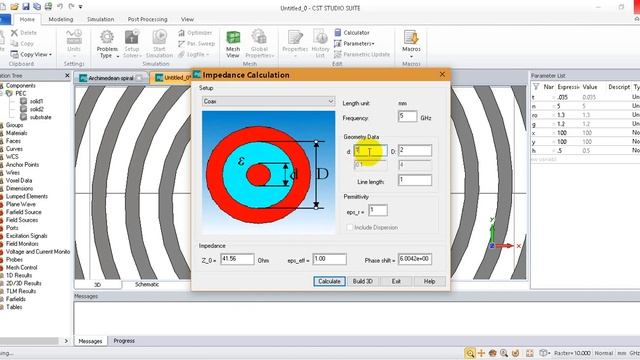Click the Save icon in quick access toolbar
The width and height of the screenshot is (640, 360).
click(x=26, y=7)
